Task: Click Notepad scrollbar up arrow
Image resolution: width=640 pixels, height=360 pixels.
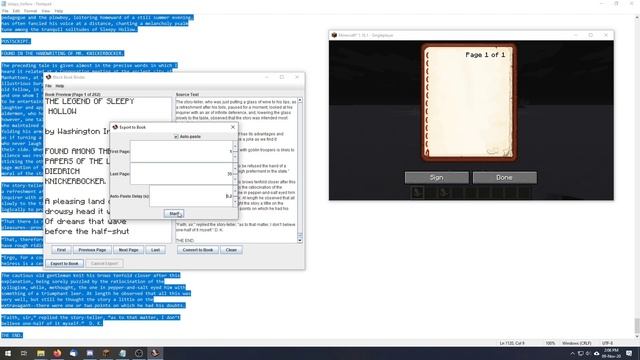Action: [x=637, y=18]
